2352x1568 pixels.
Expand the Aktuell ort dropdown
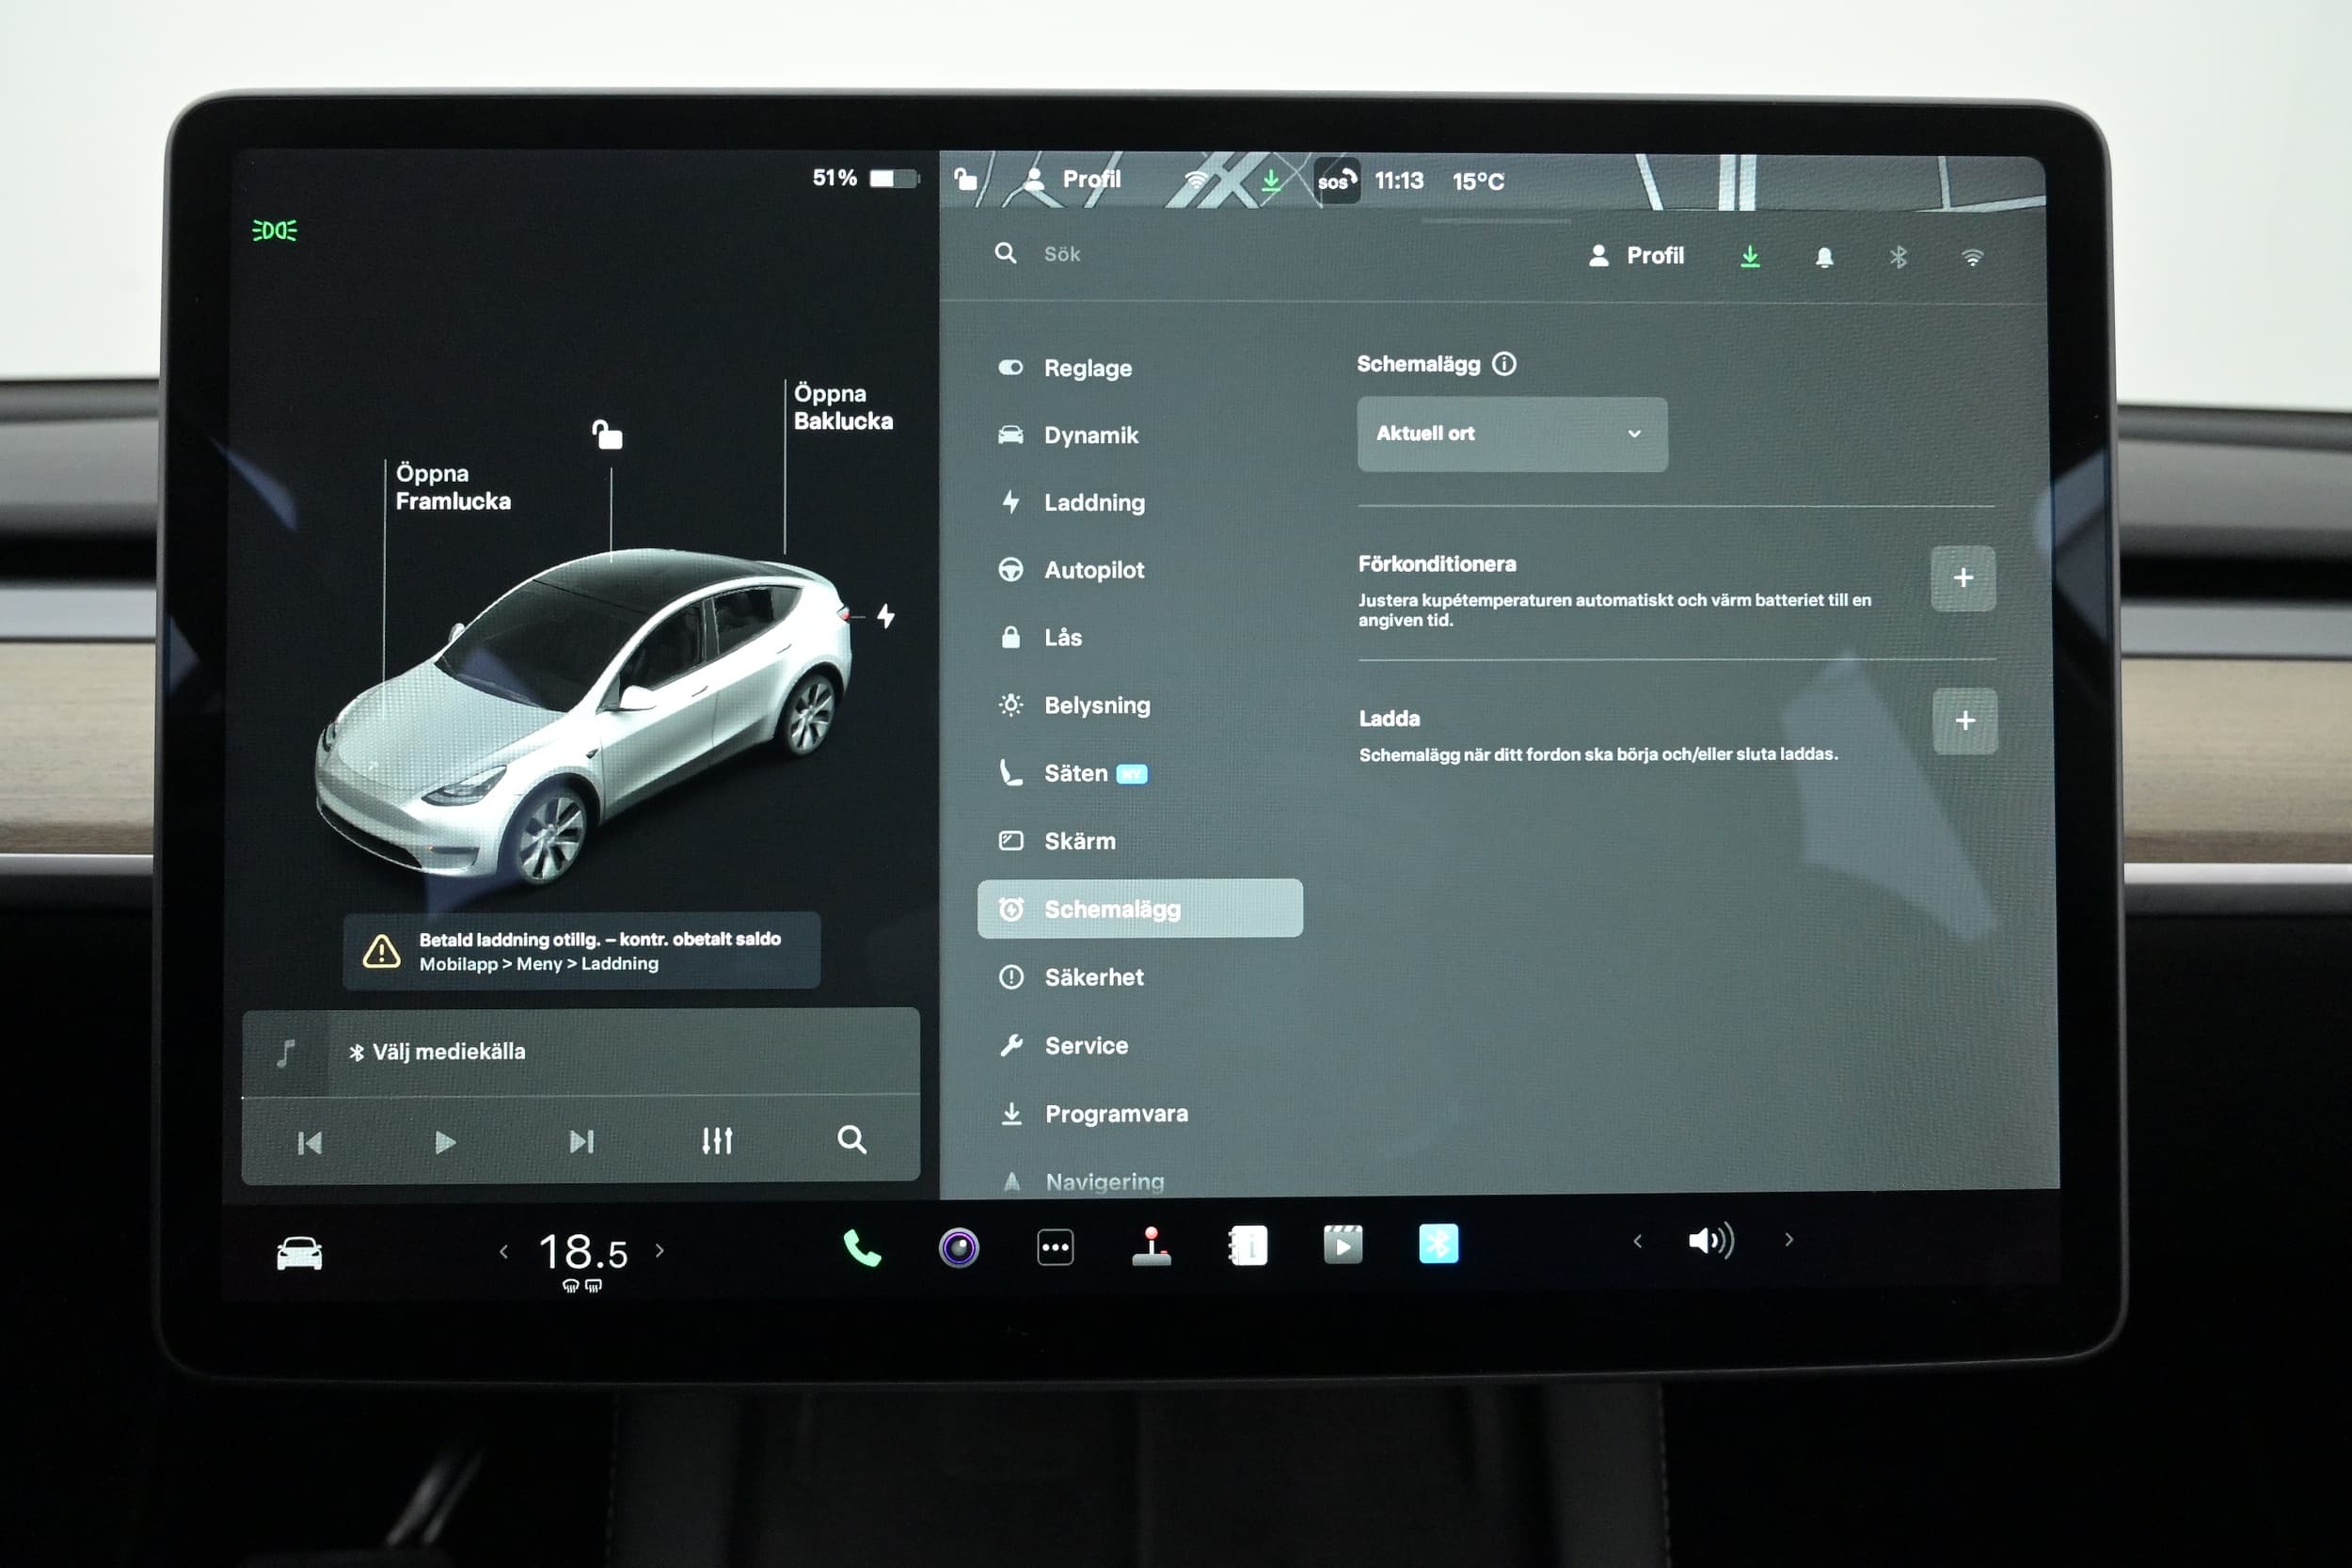coord(1511,434)
